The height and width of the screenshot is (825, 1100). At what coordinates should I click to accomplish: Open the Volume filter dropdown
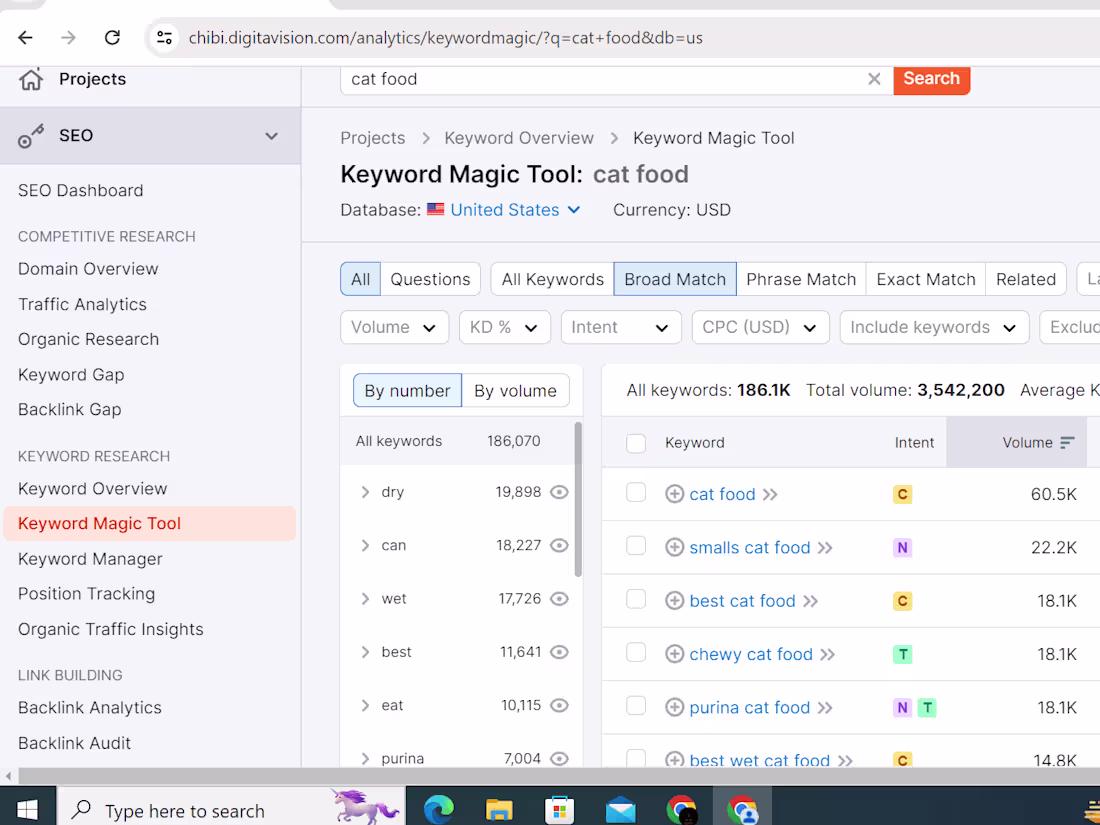[394, 327]
